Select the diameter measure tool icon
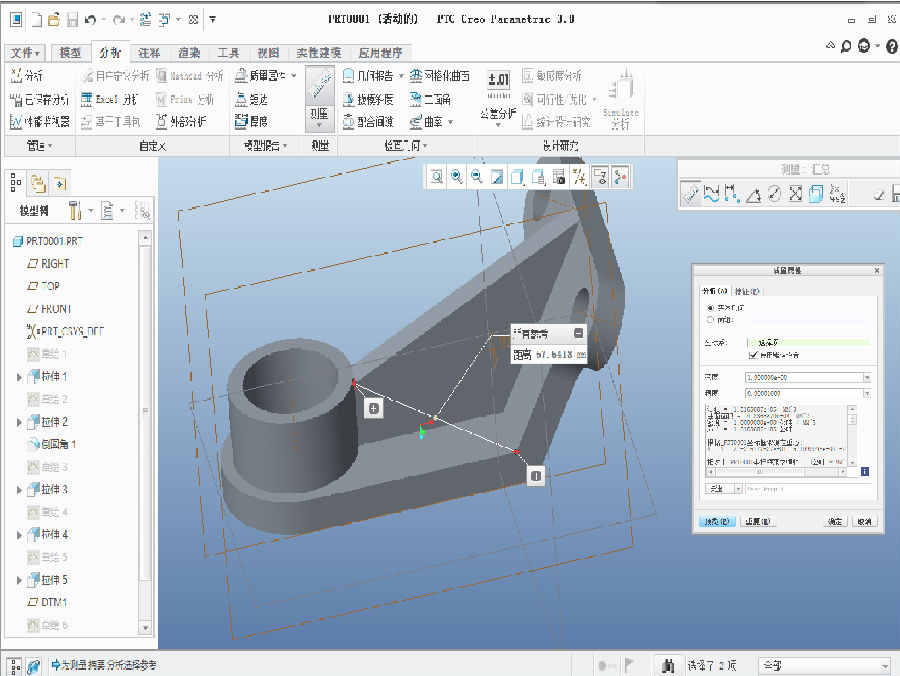Image resolution: width=900 pixels, height=676 pixels. click(774, 194)
